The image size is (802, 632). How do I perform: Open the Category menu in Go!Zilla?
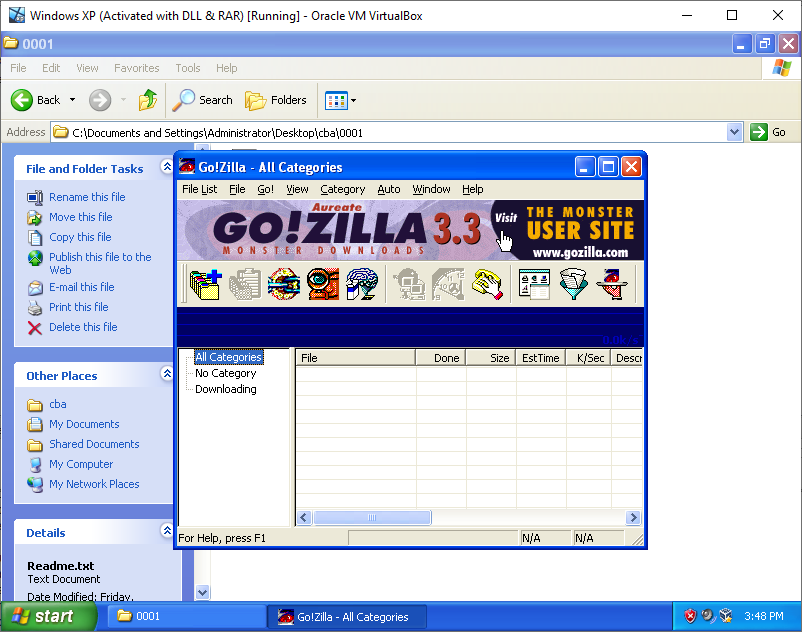coord(343,189)
